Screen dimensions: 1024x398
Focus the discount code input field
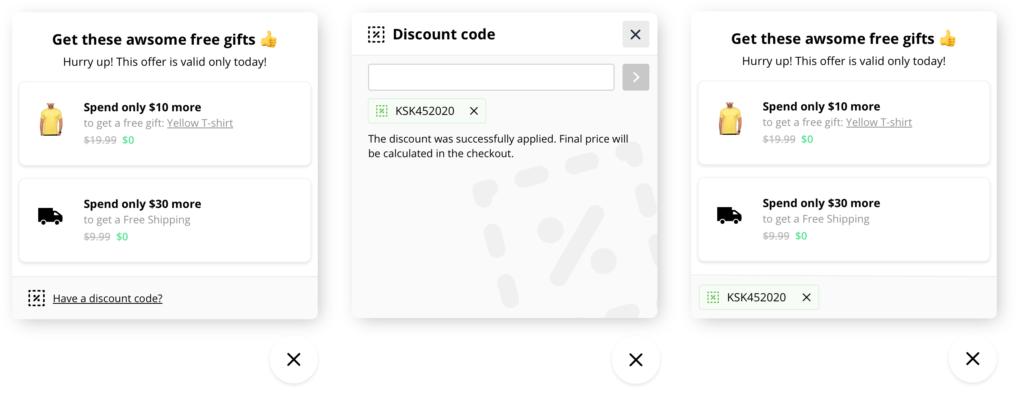[x=491, y=77]
